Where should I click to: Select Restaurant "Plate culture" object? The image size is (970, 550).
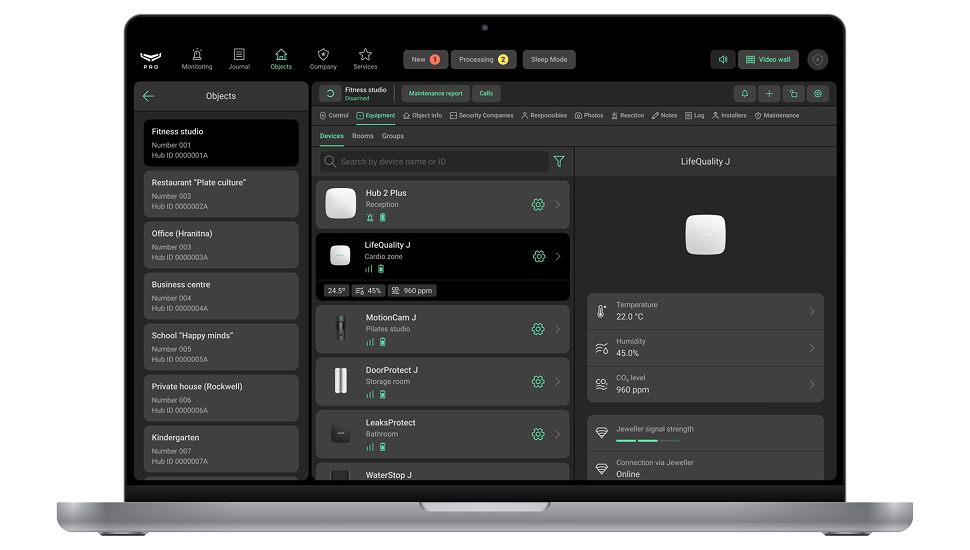(x=221, y=194)
